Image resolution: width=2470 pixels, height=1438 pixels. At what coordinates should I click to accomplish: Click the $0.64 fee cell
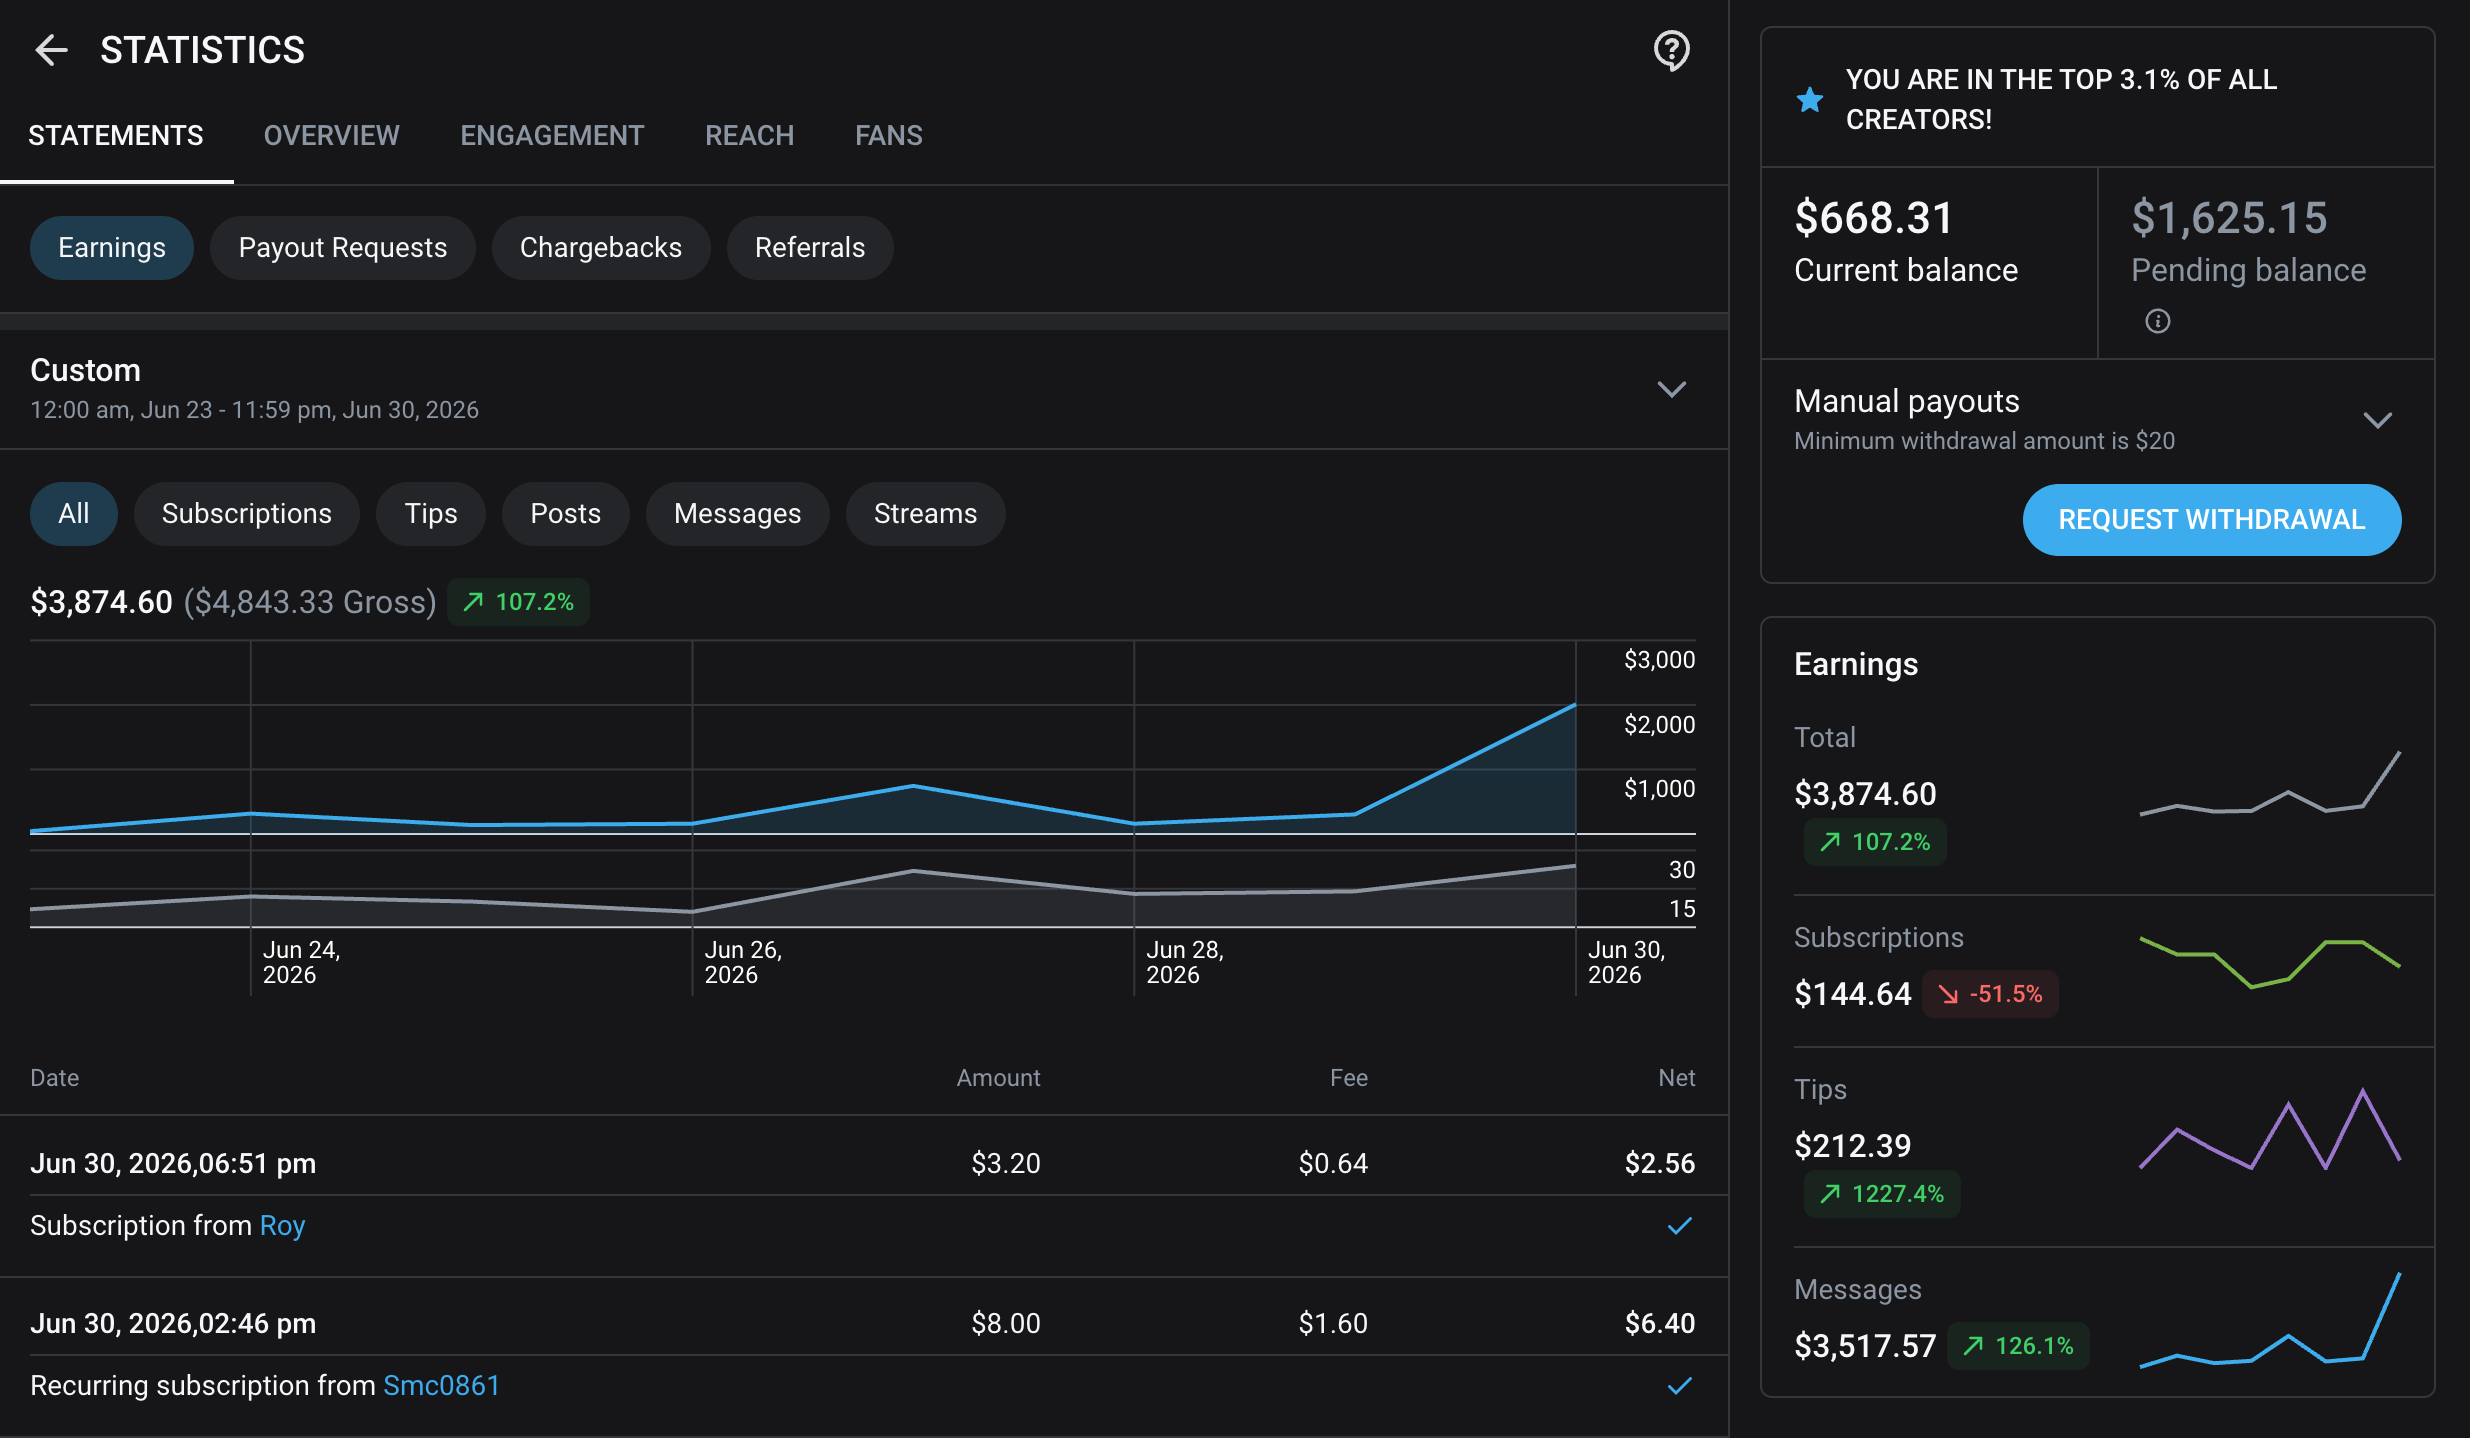pyautogui.click(x=1333, y=1163)
